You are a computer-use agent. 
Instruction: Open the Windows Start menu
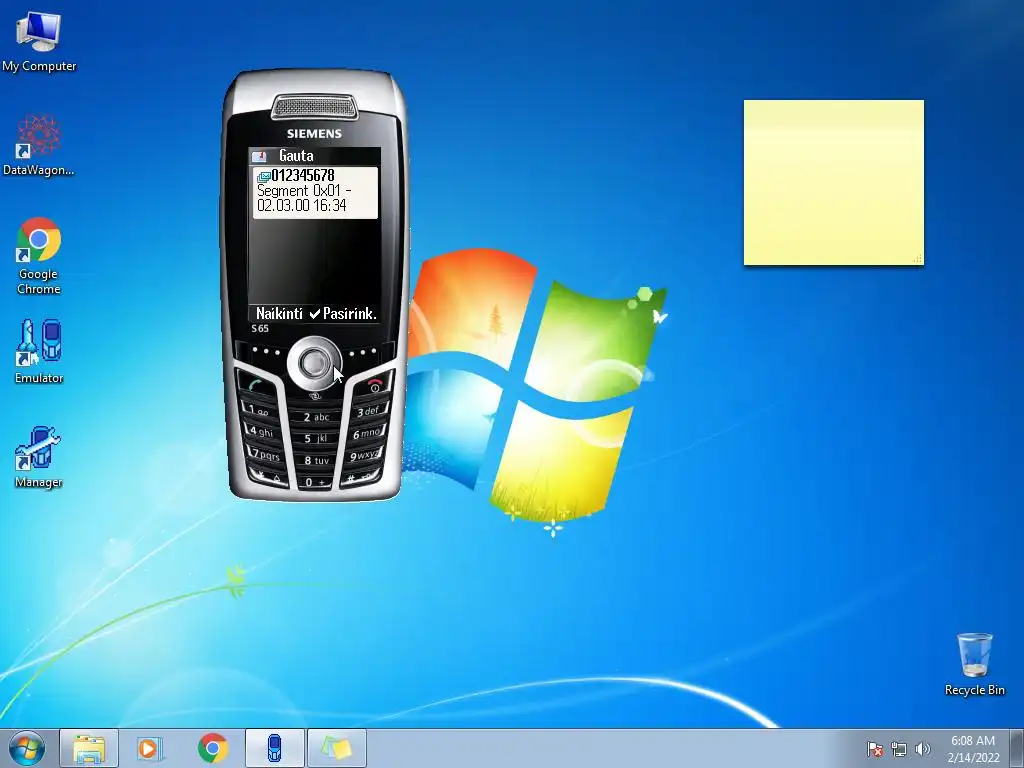(x=27, y=748)
